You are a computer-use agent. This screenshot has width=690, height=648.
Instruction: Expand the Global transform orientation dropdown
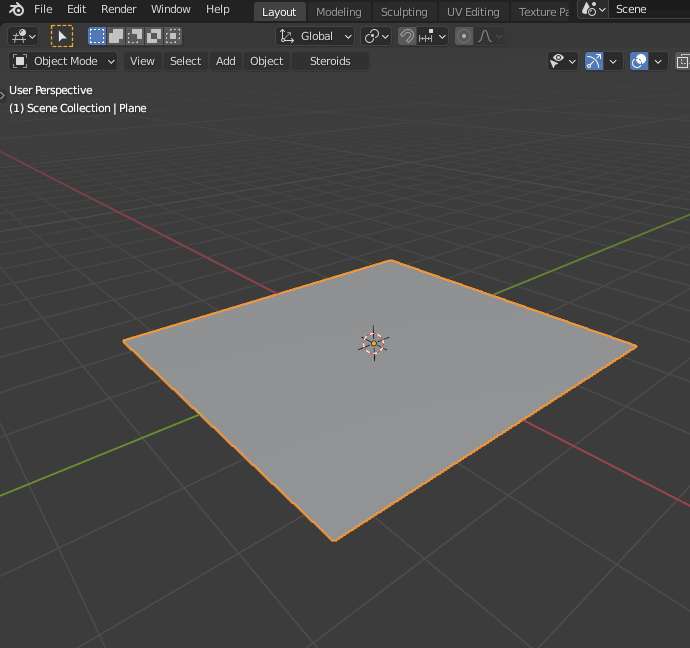coord(316,36)
